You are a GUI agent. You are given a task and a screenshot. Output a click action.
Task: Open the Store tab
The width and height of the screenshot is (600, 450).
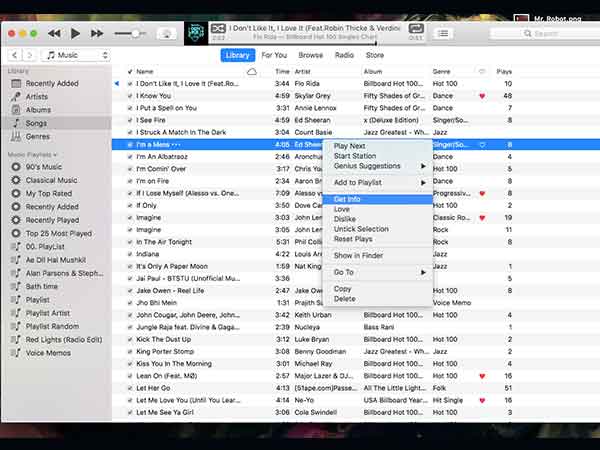375,55
